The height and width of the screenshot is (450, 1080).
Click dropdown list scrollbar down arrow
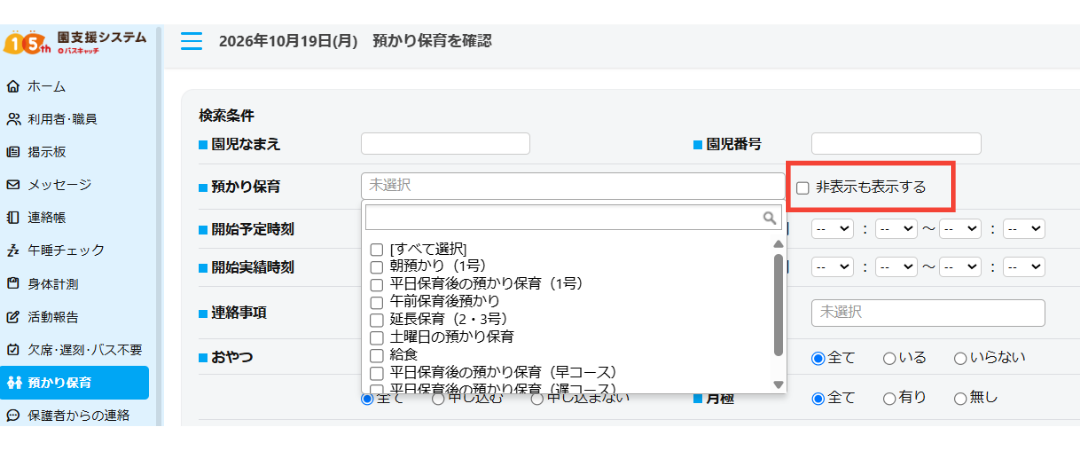coord(778,385)
